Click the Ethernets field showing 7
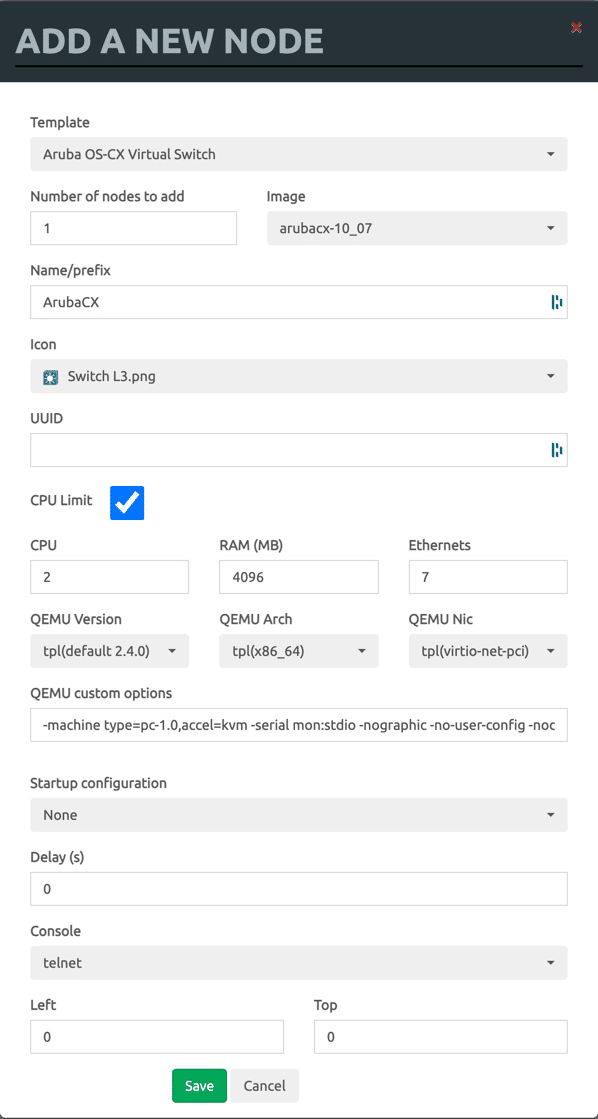Screen dimensions: 598x1119 coord(488,577)
